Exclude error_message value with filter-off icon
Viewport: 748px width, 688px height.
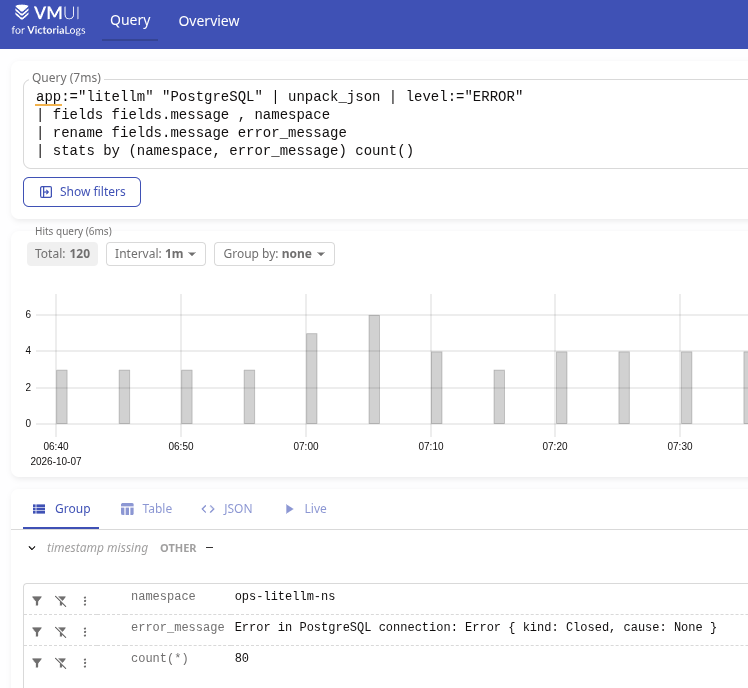tap(61, 632)
